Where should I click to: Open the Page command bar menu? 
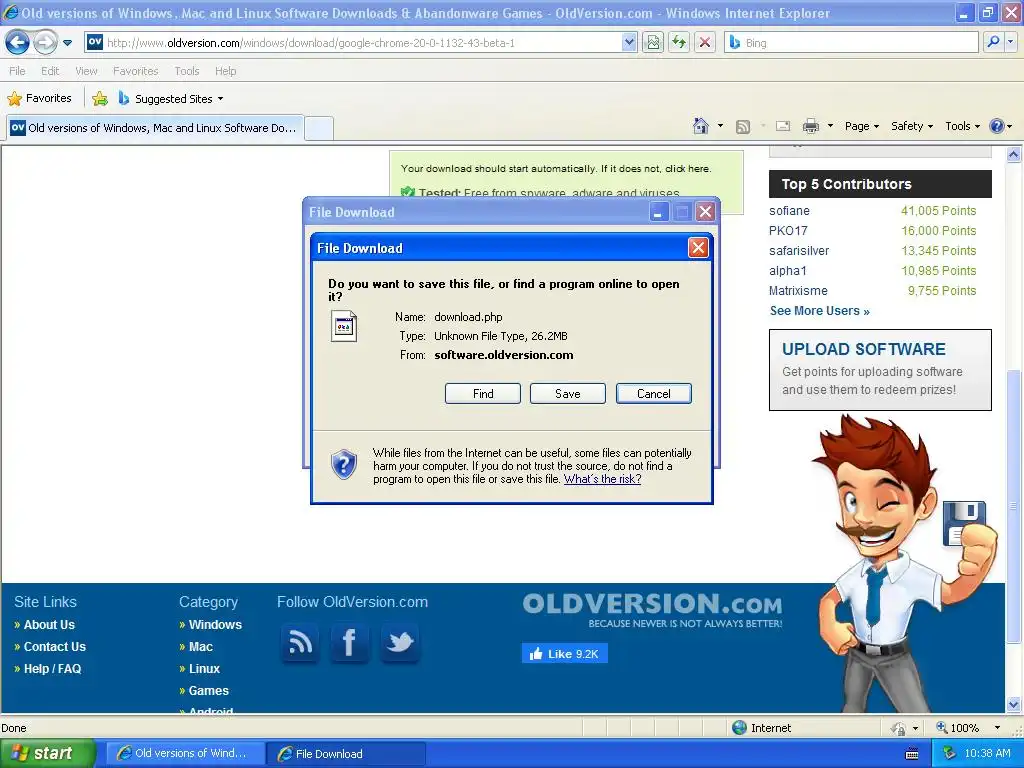[862, 126]
